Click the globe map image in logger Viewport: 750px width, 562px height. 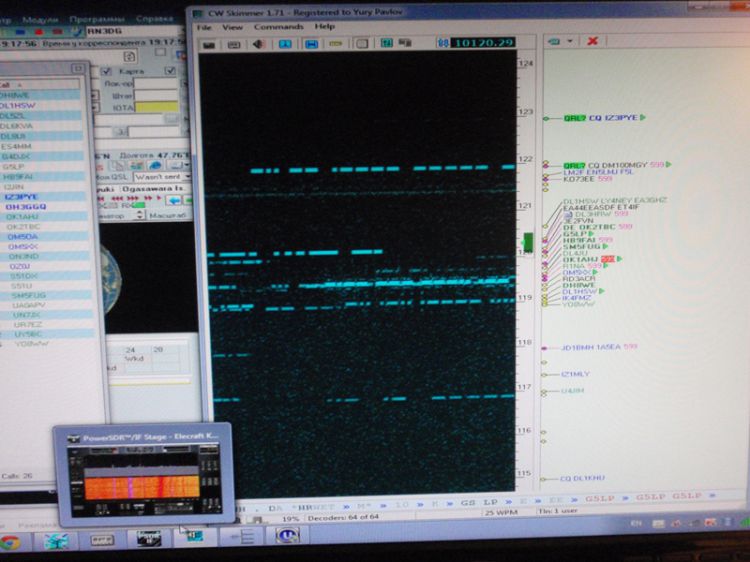[x=111, y=279]
